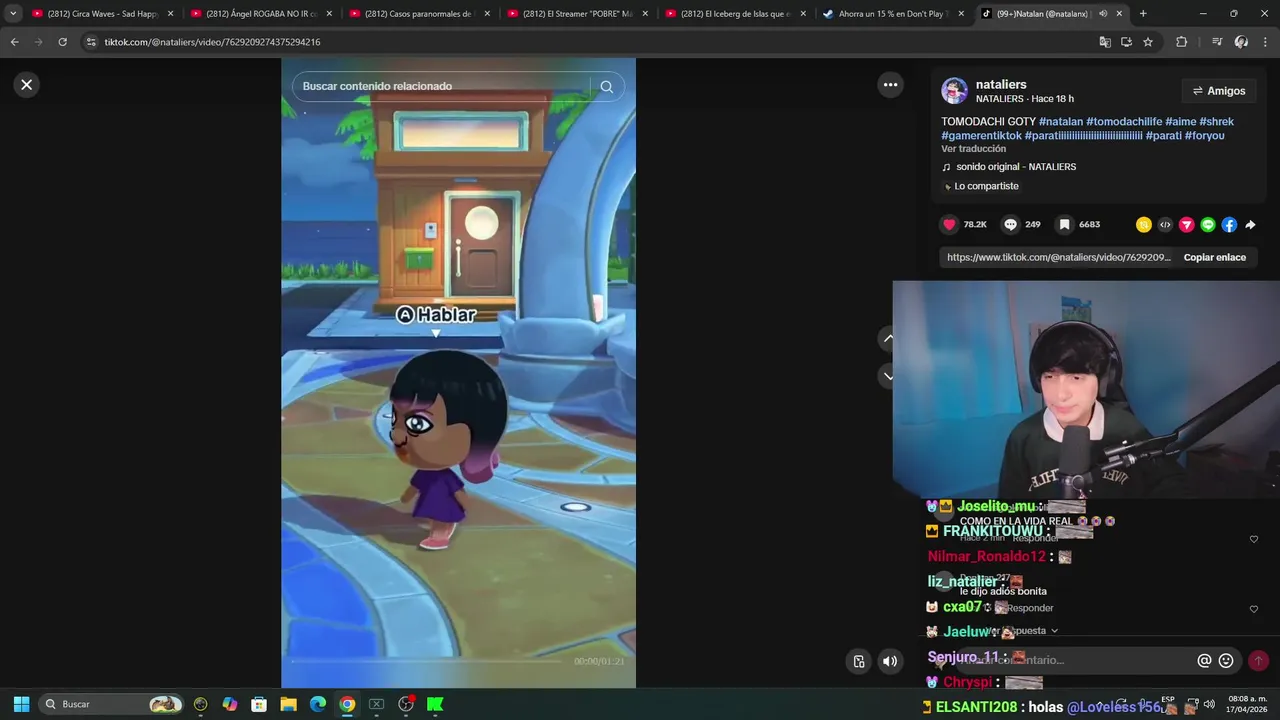Image resolution: width=1280 pixels, height=720 pixels.
Task: Share to Facebook icon
Action: [x=1229, y=225]
